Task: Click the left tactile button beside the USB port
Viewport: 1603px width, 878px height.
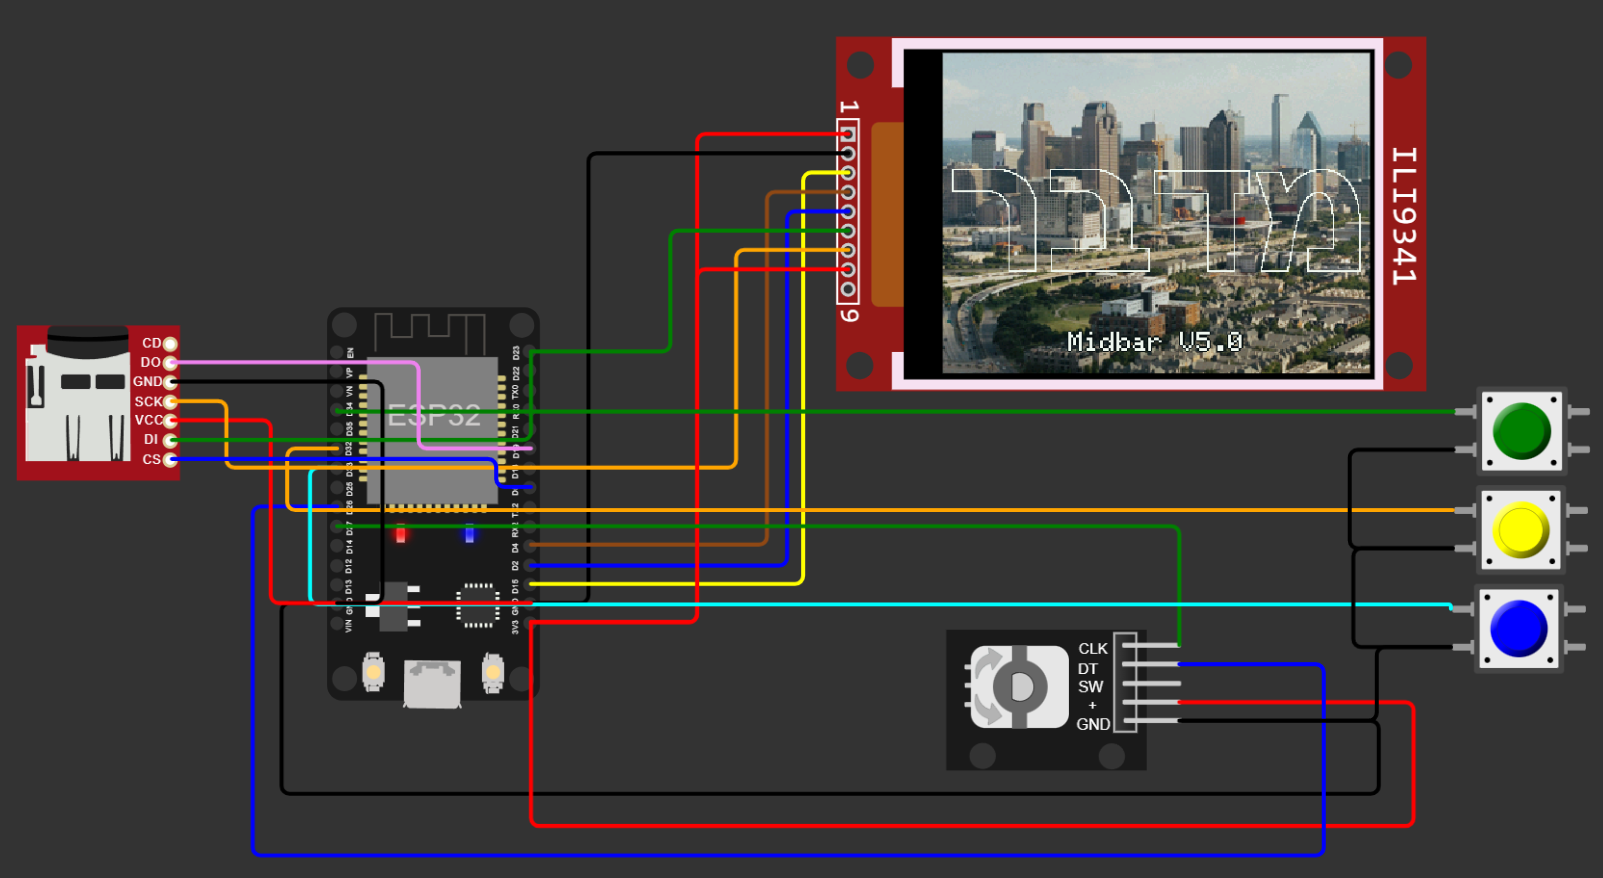Action: [x=373, y=672]
